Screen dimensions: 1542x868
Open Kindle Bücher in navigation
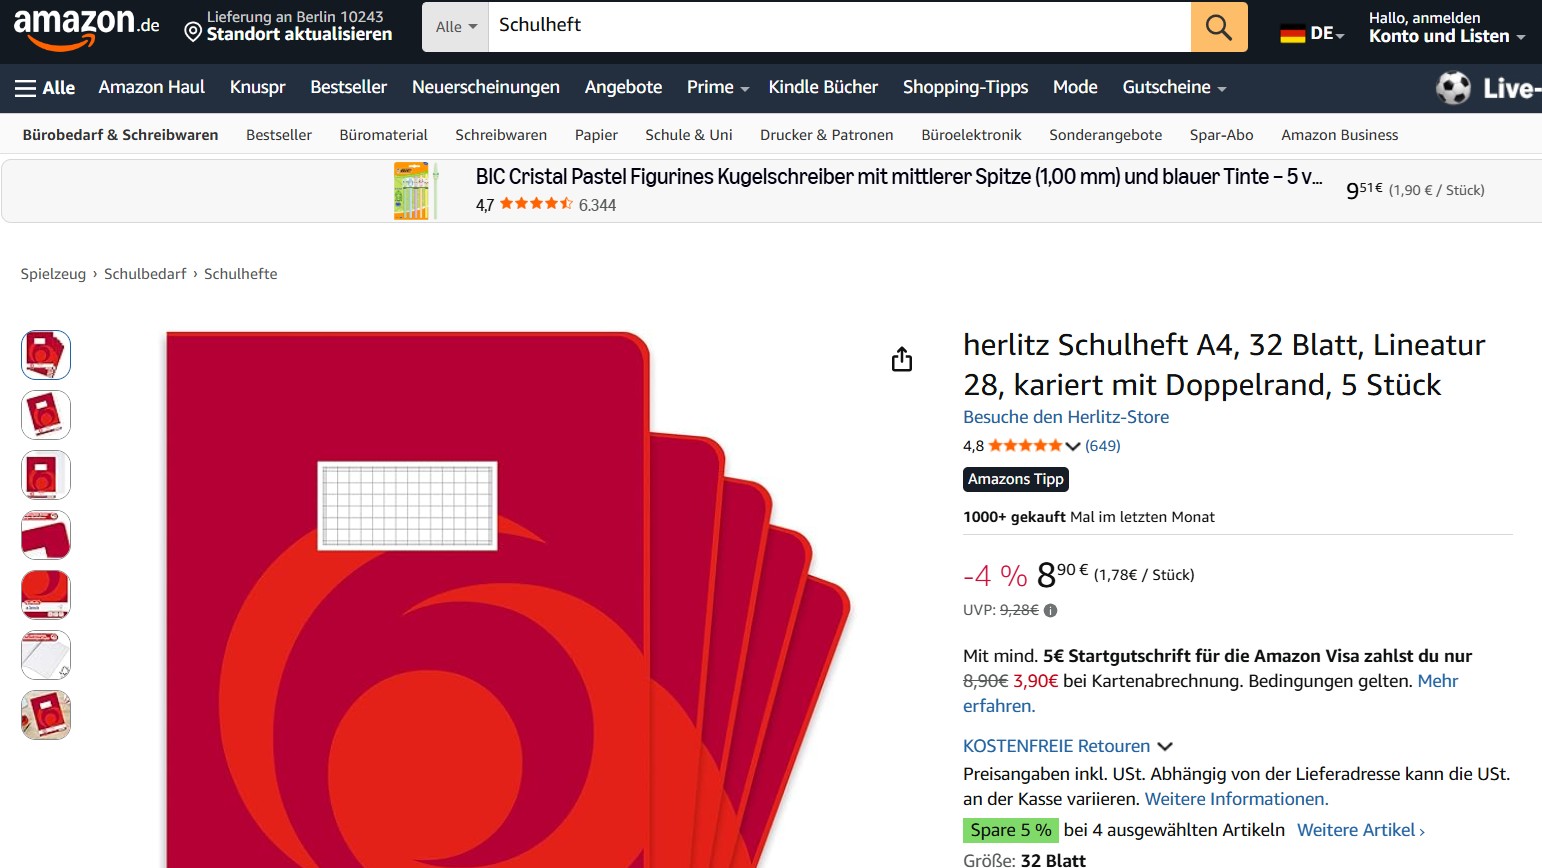(x=823, y=87)
